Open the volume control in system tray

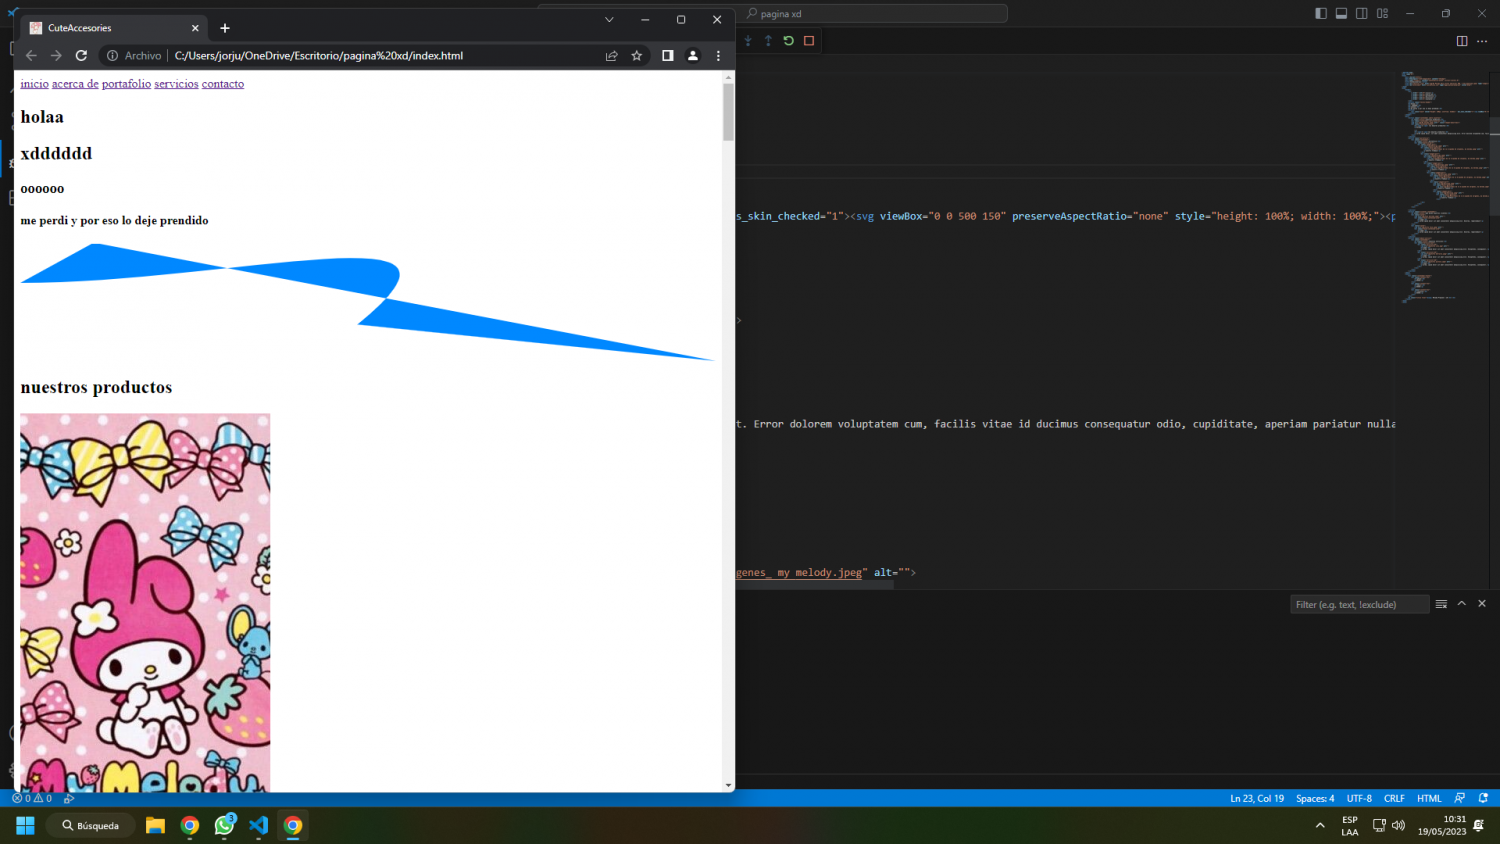(1398, 826)
